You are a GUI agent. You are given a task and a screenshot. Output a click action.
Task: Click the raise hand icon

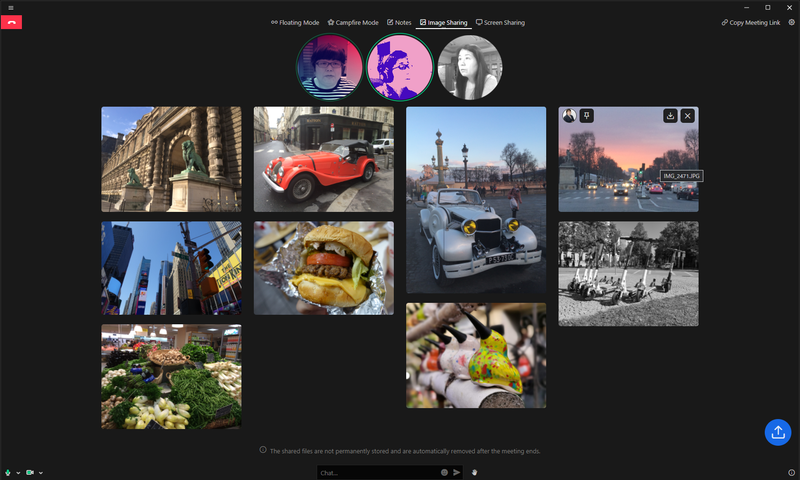tap(474, 472)
